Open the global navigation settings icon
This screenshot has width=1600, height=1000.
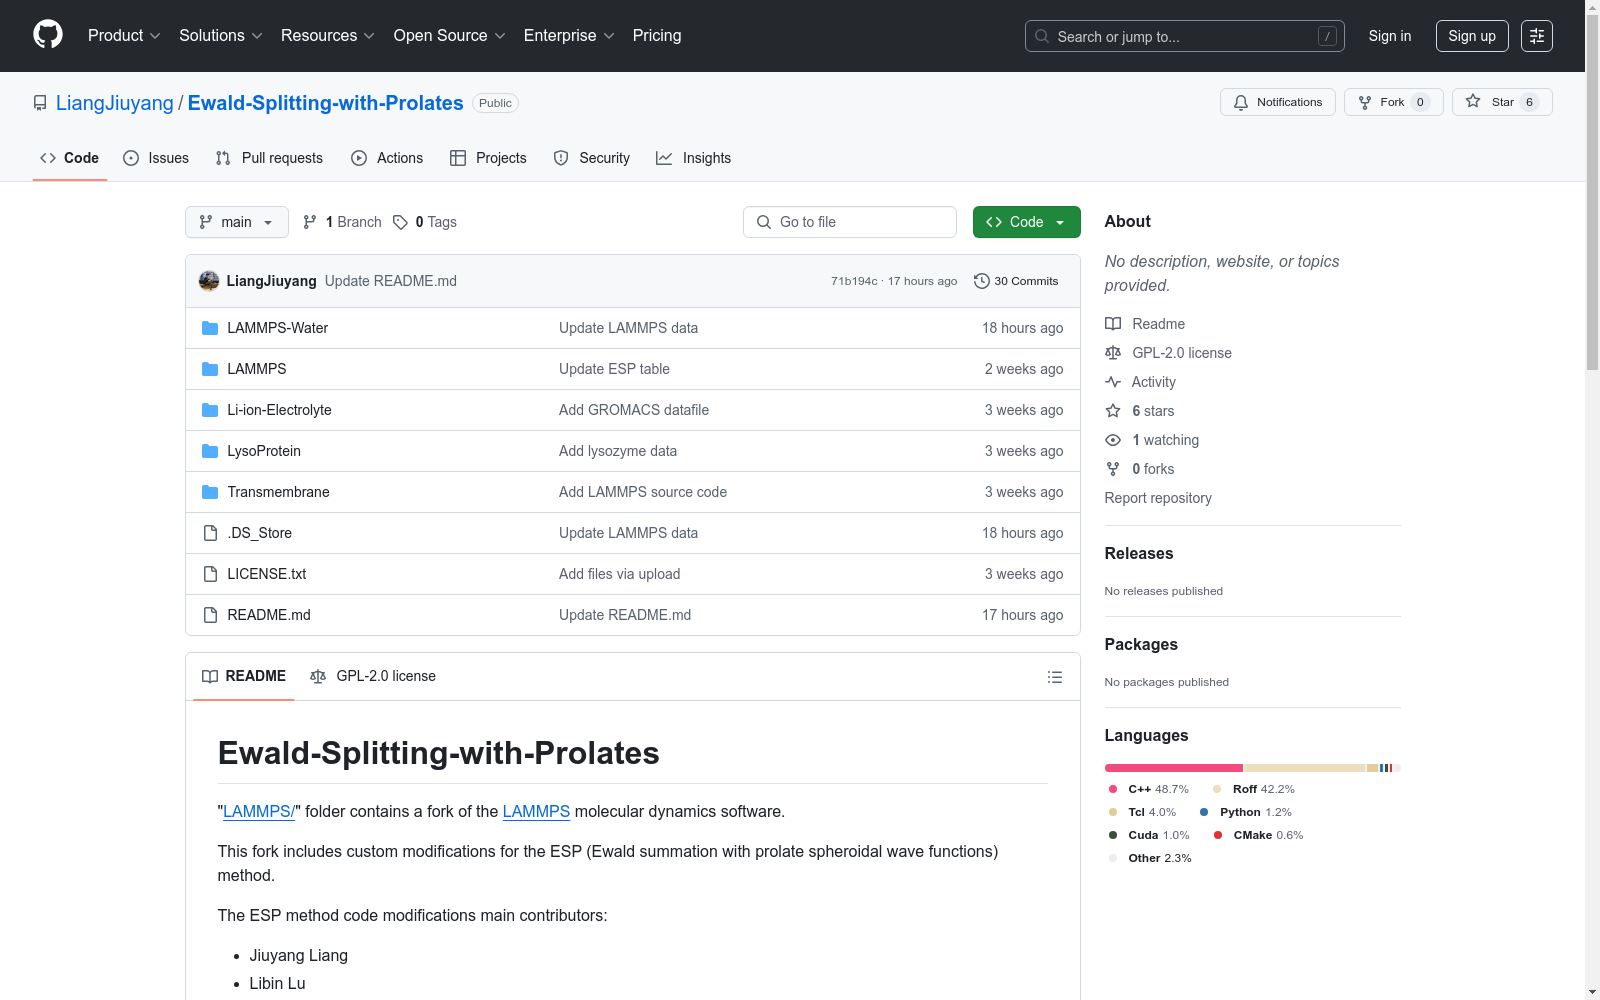click(x=1537, y=36)
